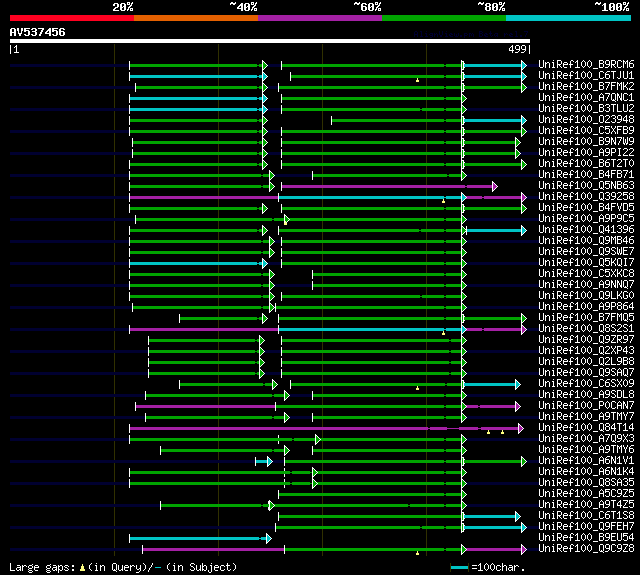640x575 pixels.
Task: Select the UniRef100_C6T1S8 label
Action: tap(586, 516)
